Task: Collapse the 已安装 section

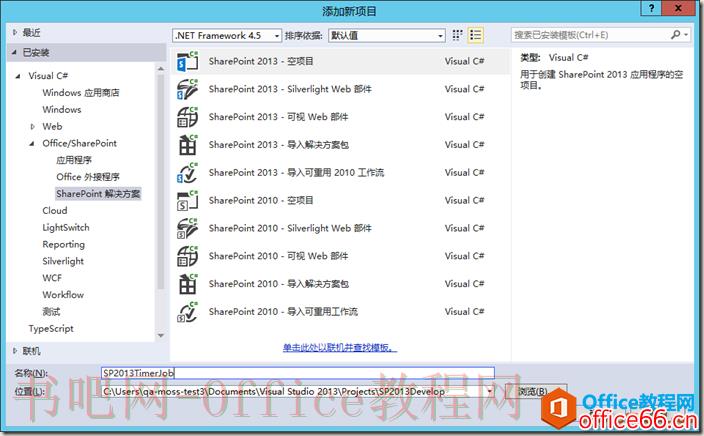Action: 15,53
